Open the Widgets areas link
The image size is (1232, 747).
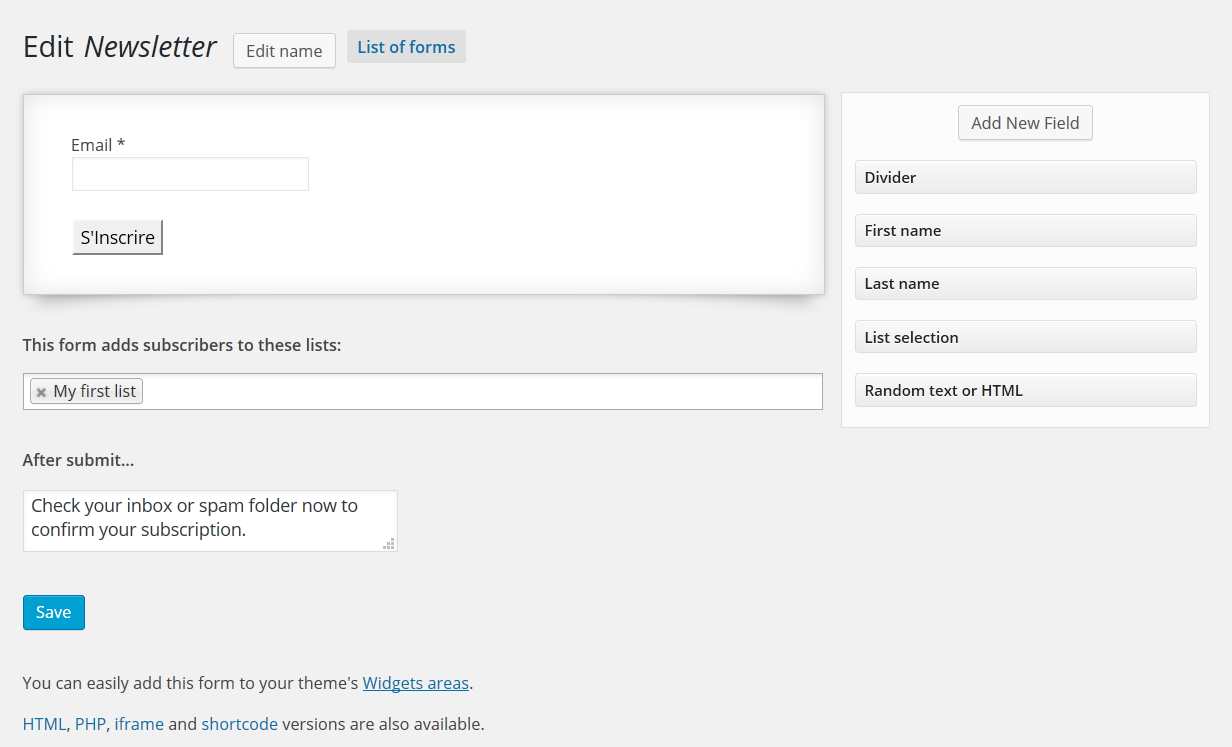pos(415,684)
